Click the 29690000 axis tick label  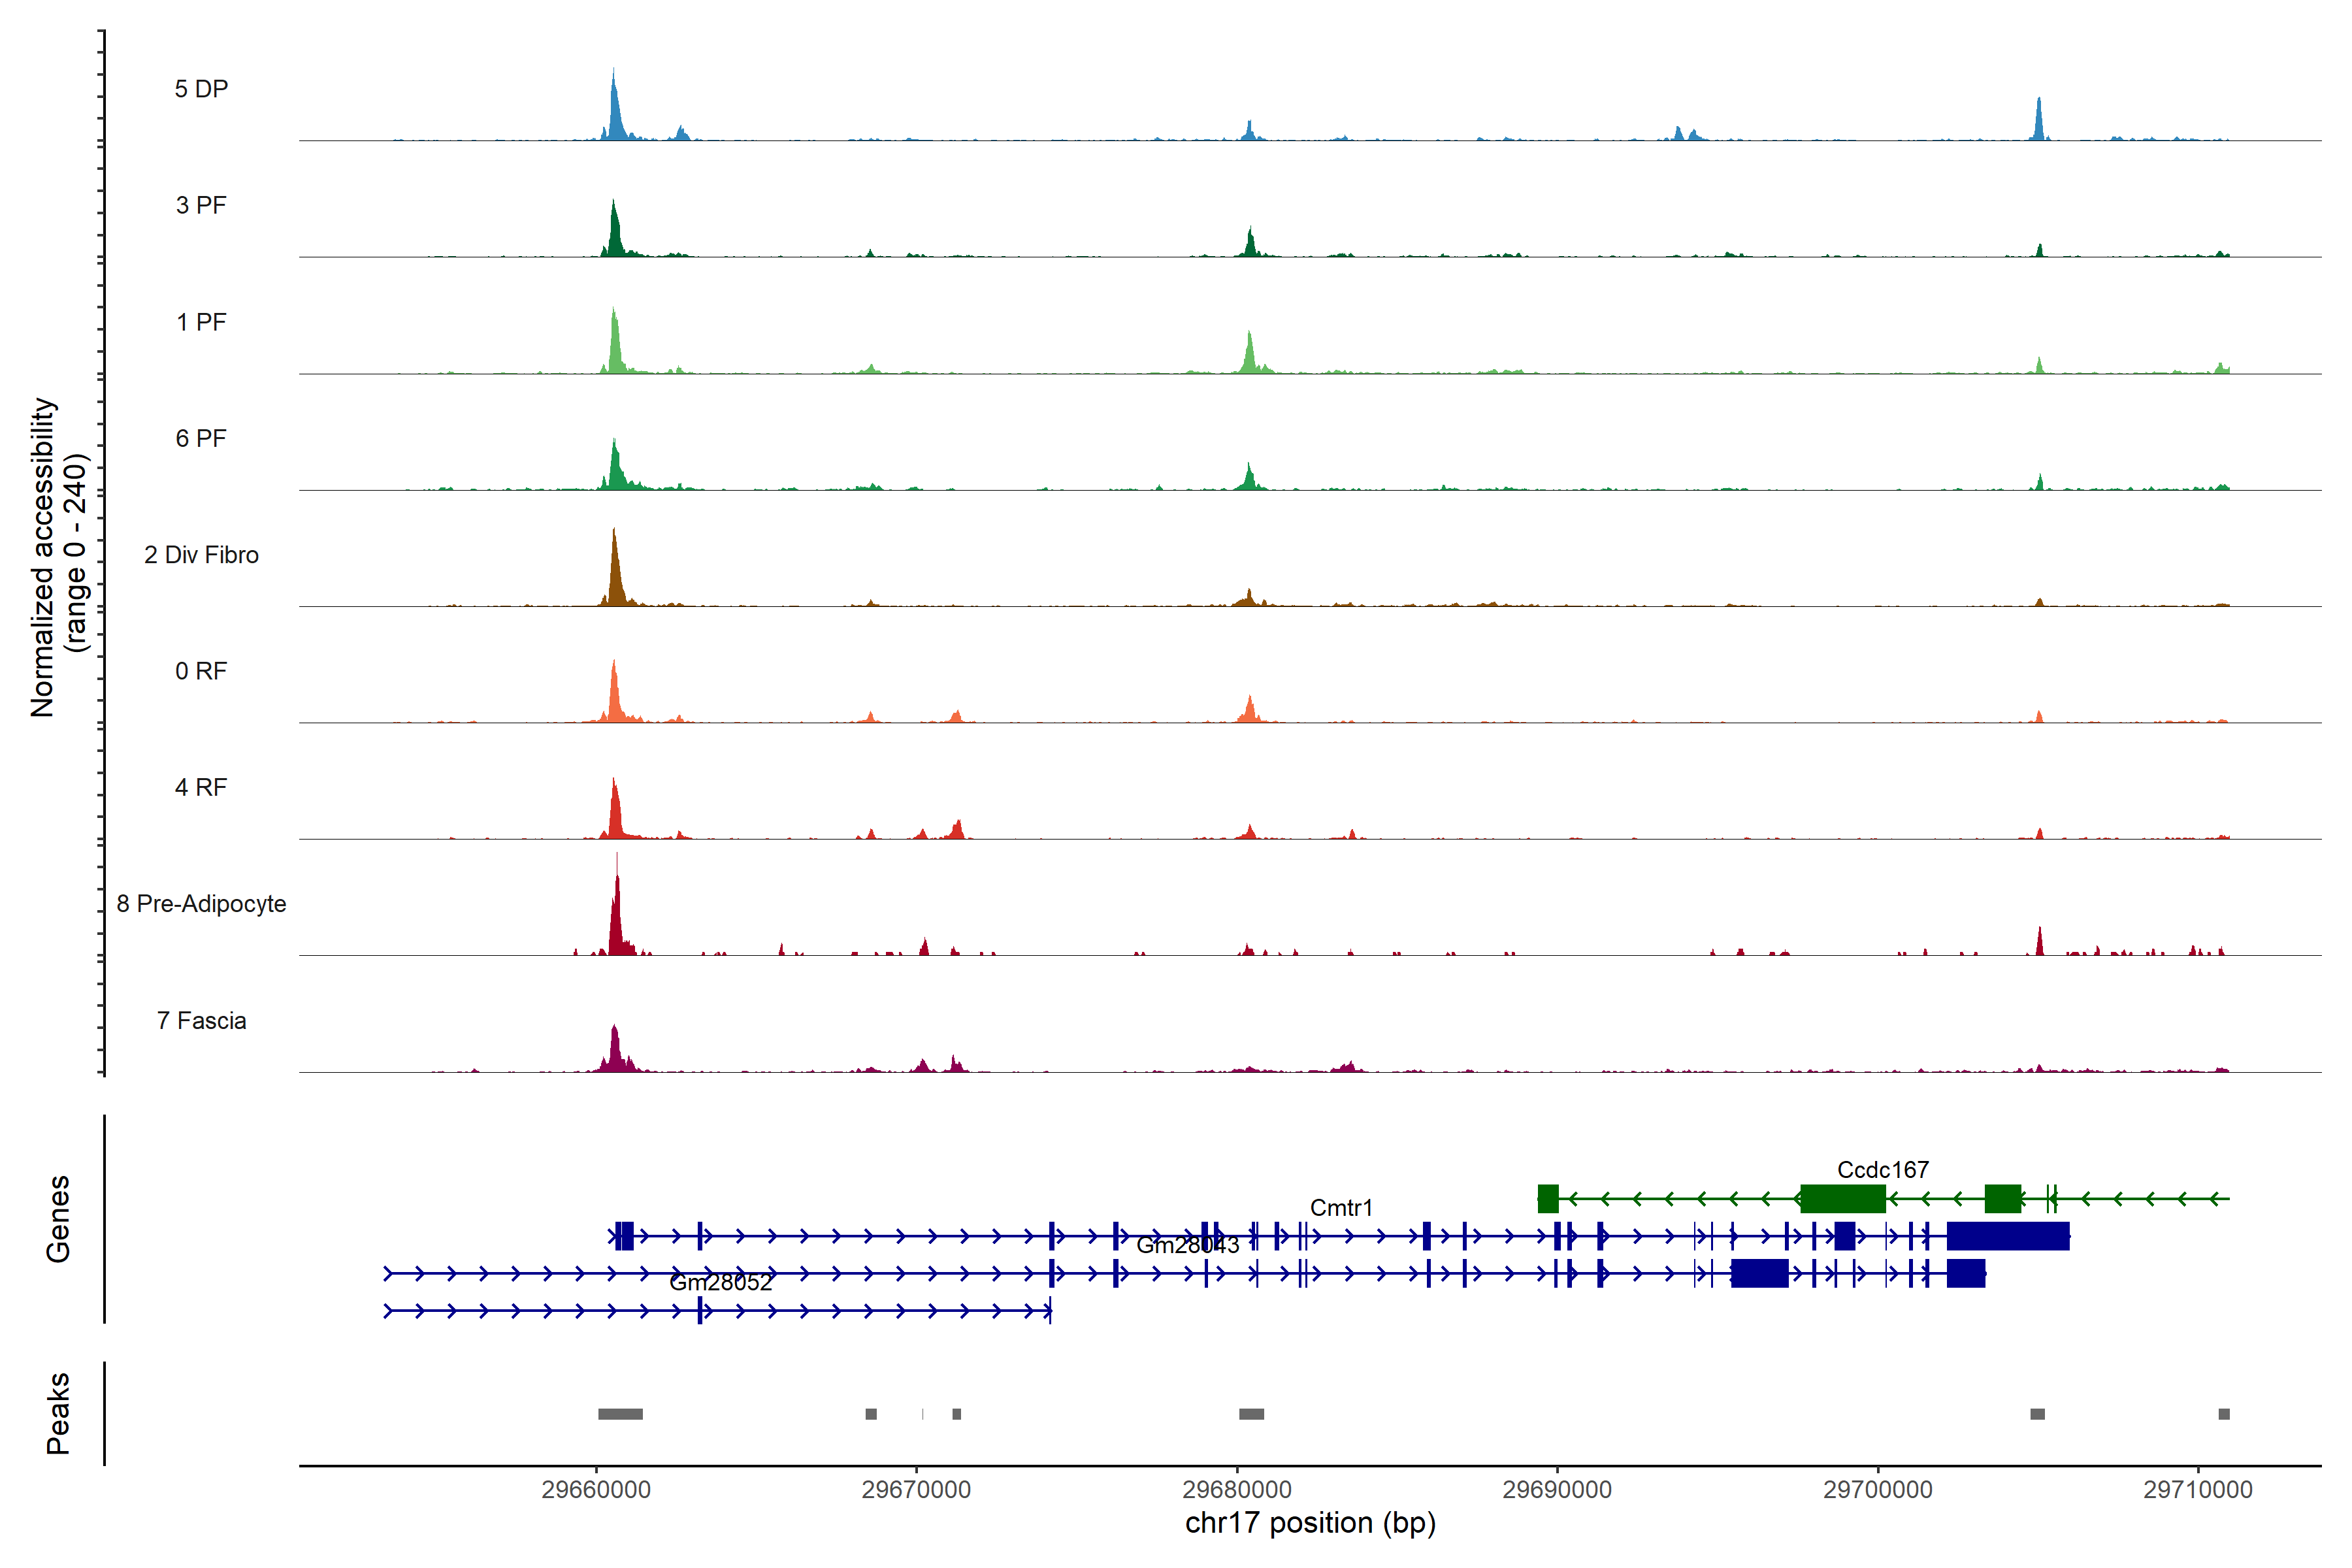[1556, 1489]
